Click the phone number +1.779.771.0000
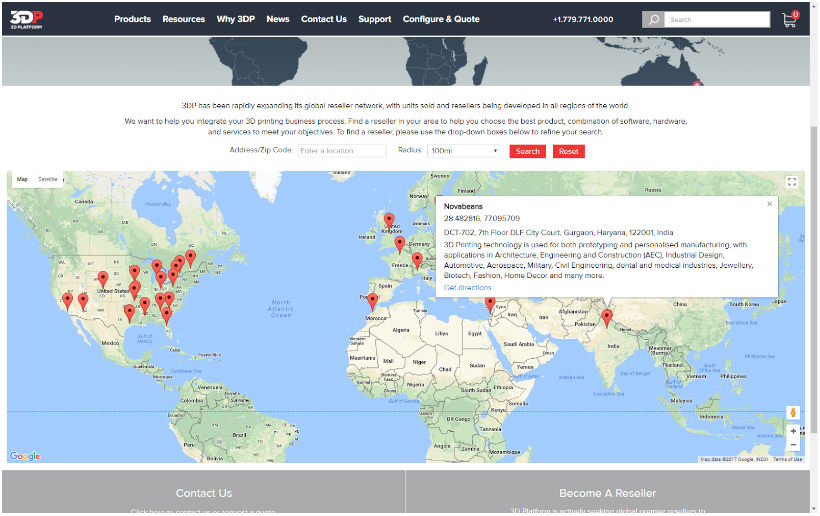The image size is (820, 516). (x=583, y=19)
